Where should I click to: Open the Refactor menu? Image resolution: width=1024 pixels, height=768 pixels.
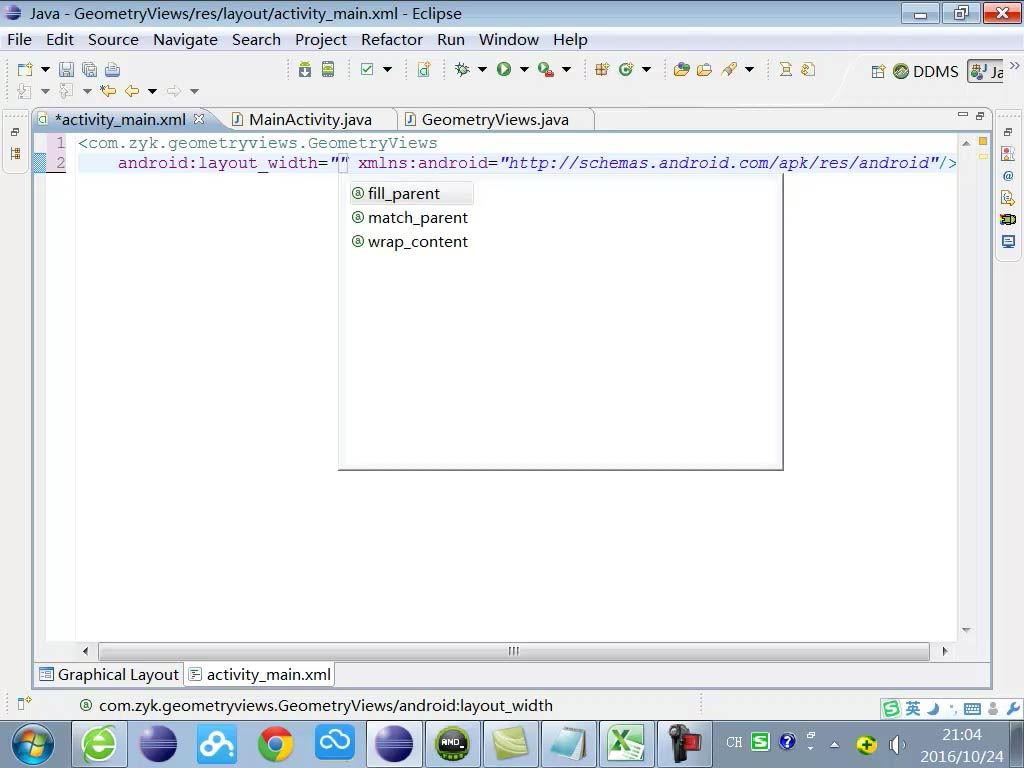[x=392, y=40]
